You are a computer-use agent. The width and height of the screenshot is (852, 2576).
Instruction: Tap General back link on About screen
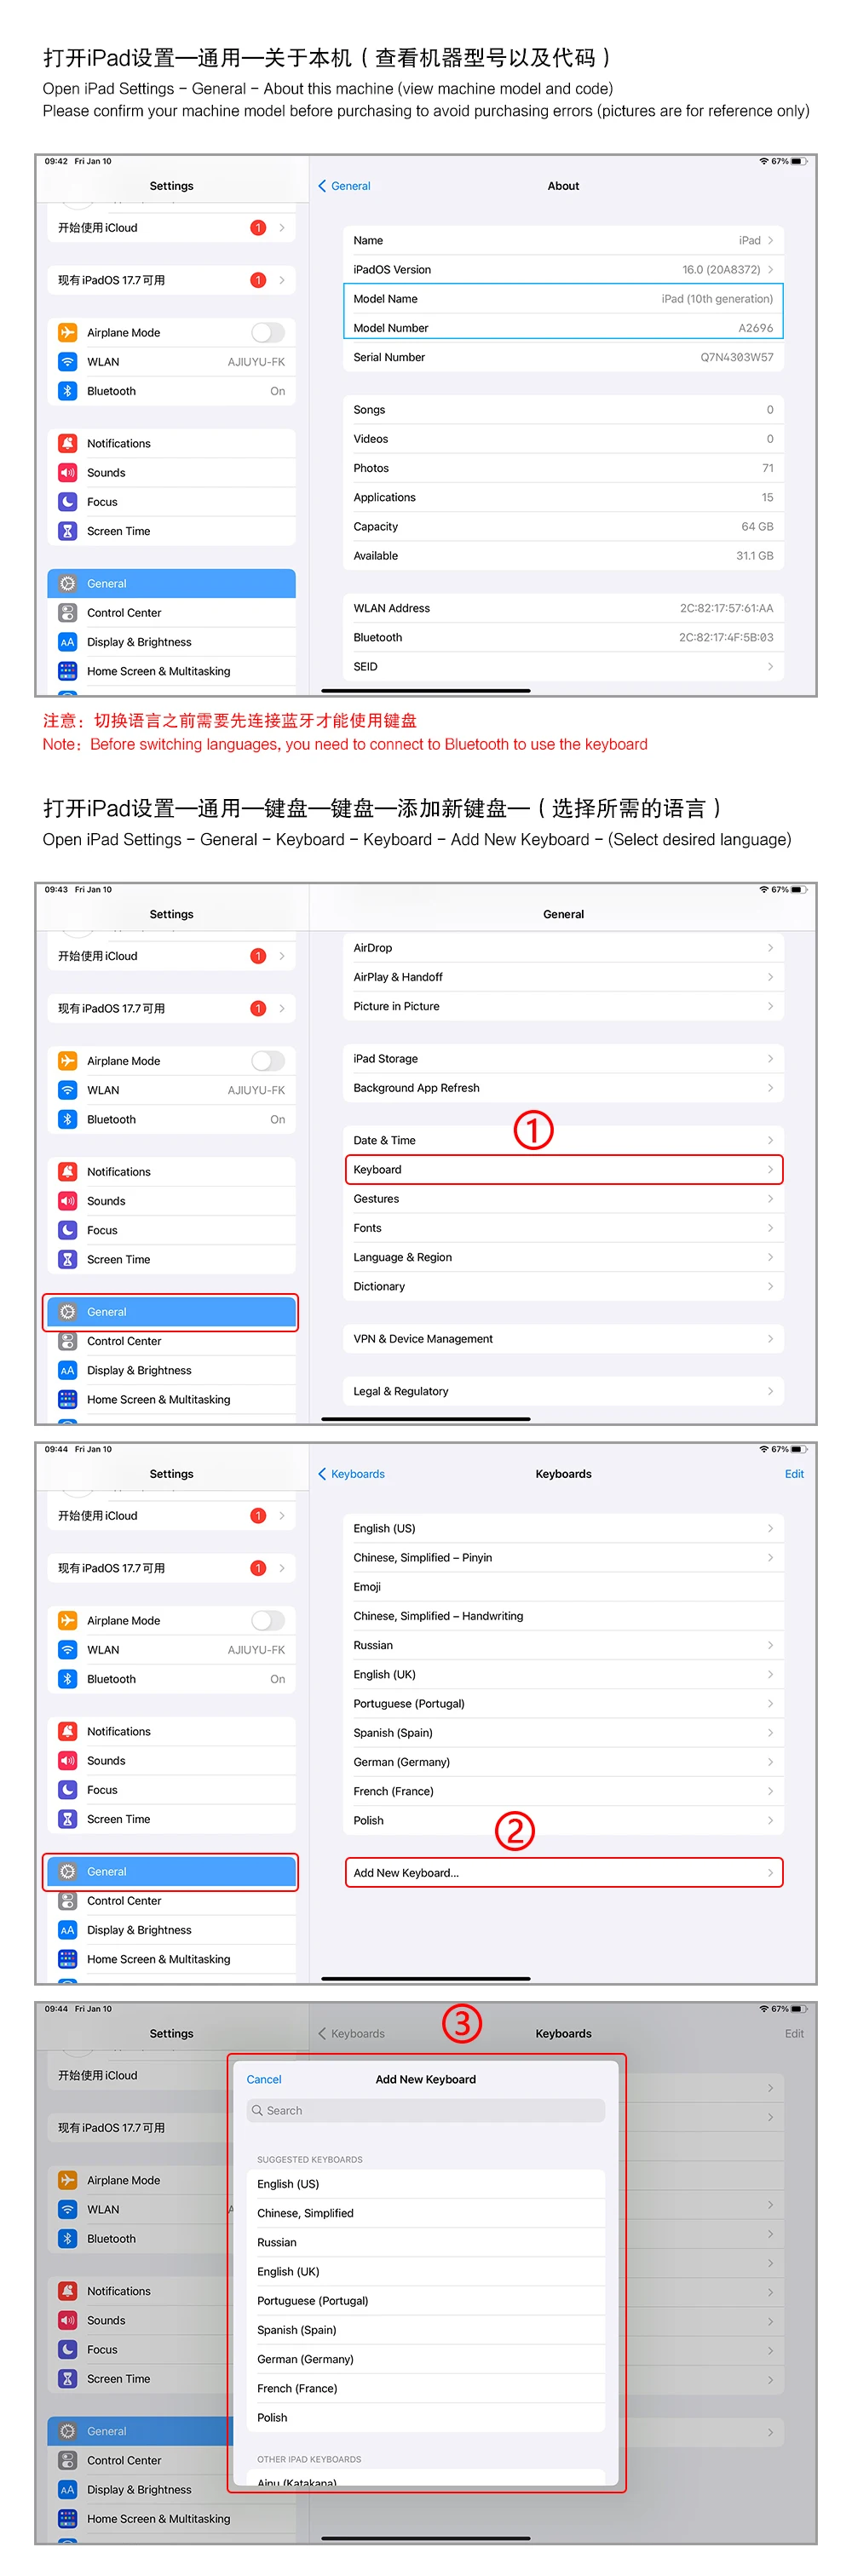tap(345, 186)
